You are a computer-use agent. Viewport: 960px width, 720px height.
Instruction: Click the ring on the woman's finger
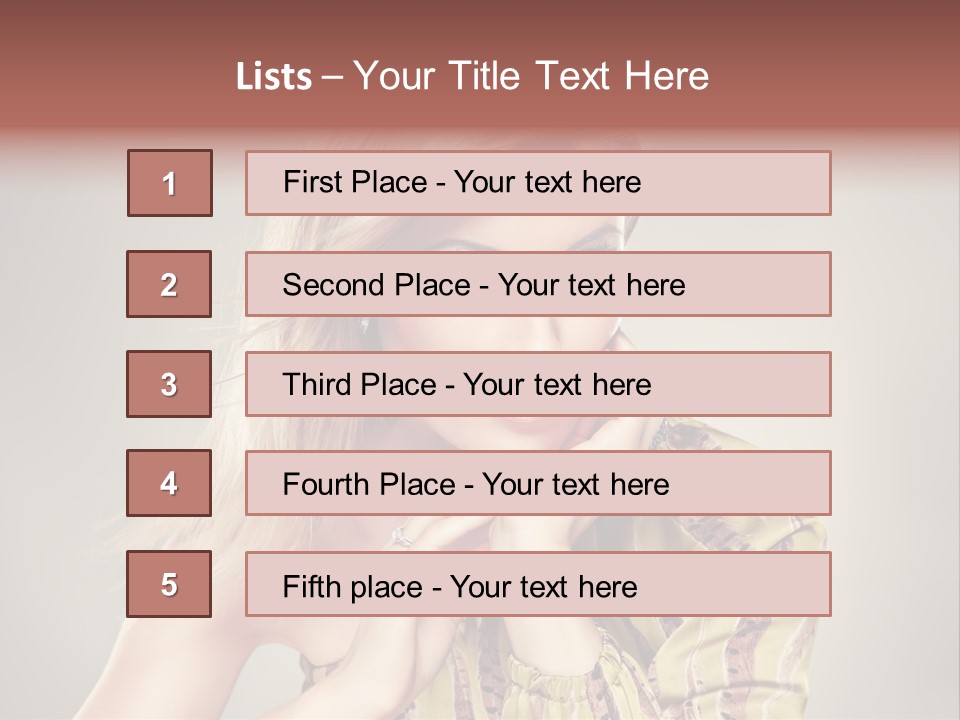tap(402, 536)
